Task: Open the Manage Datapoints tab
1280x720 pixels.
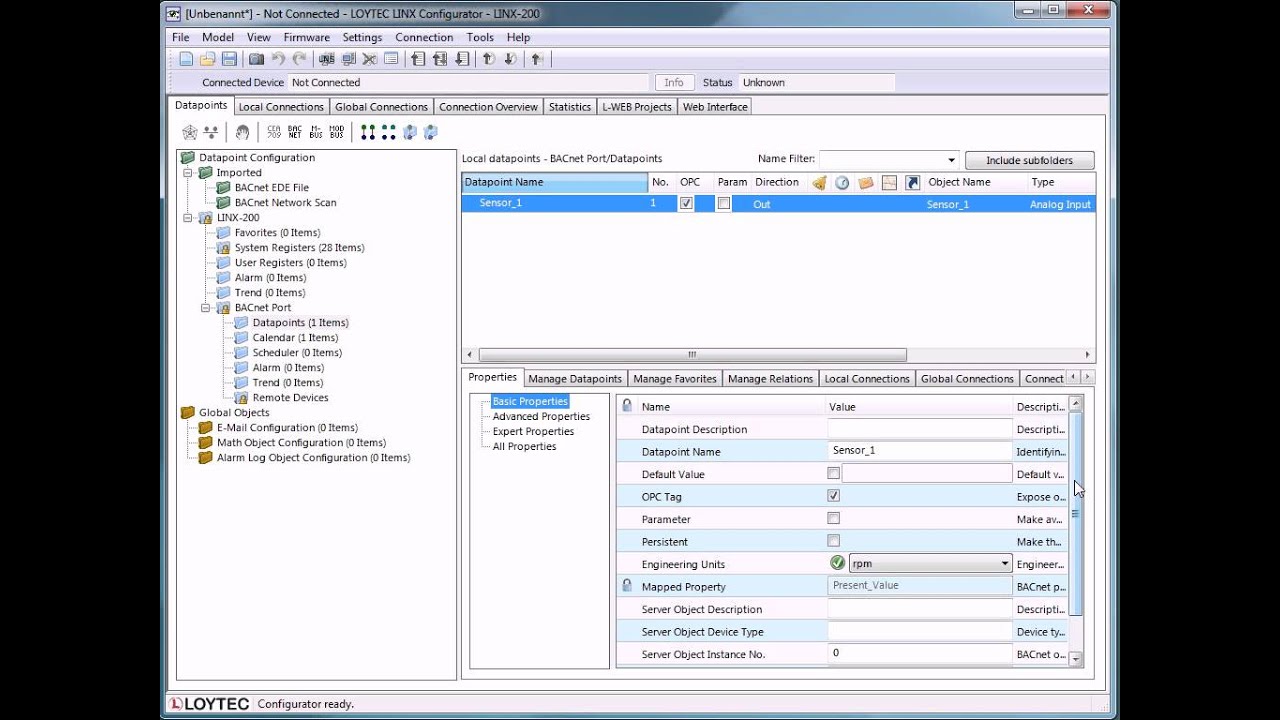Action: pos(575,379)
